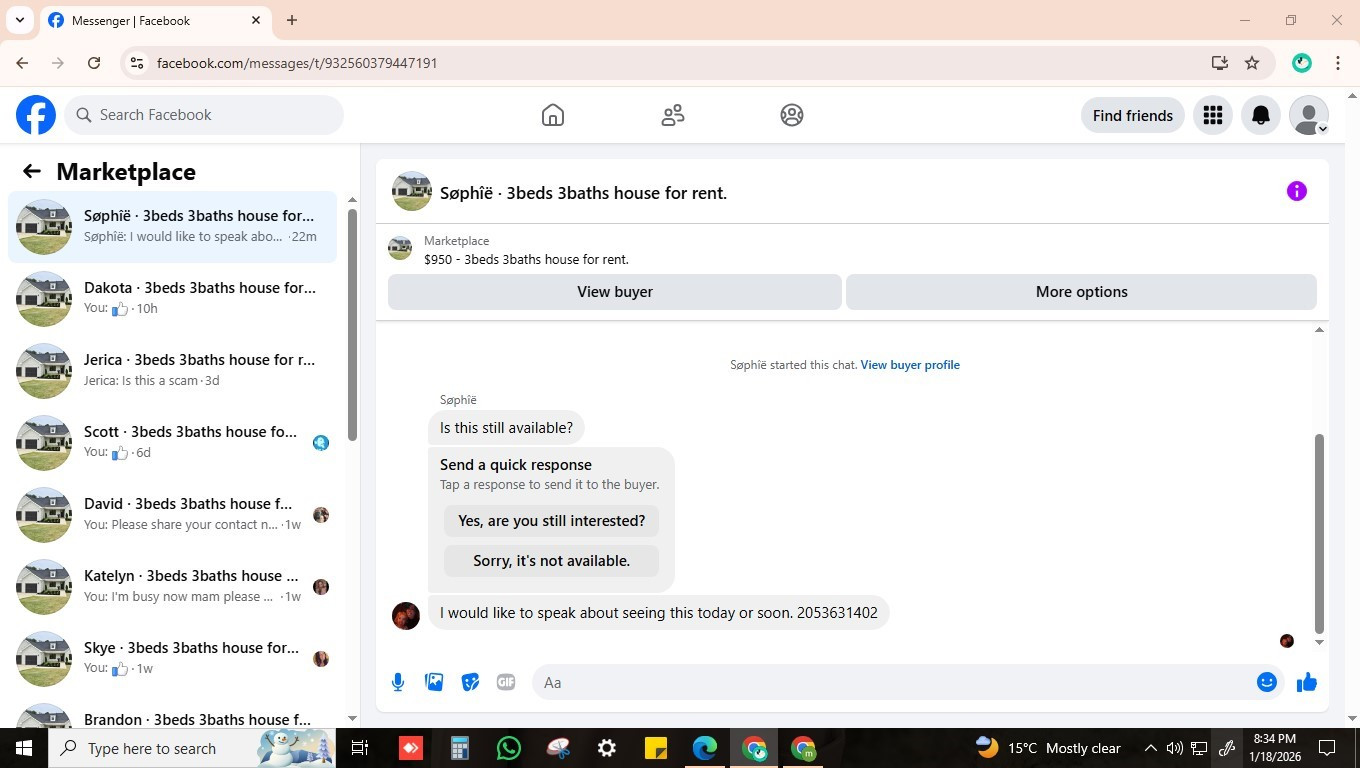The height and width of the screenshot is (768, 1360).
Task: Go to the Home feed icon
Action: click(553, 115)
